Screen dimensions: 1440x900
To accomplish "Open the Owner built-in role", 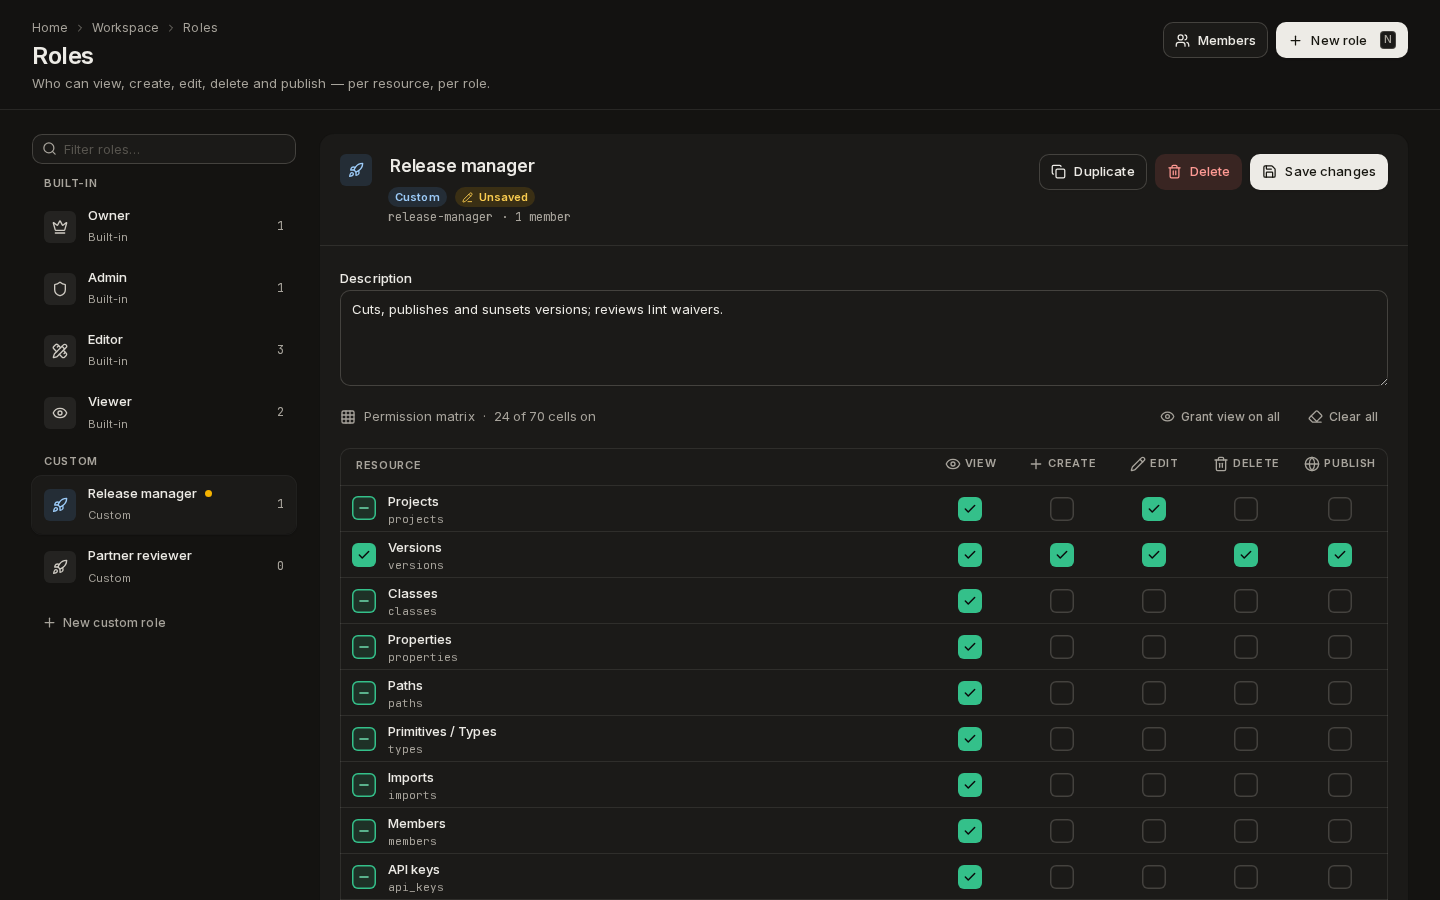I will [164, 227].
